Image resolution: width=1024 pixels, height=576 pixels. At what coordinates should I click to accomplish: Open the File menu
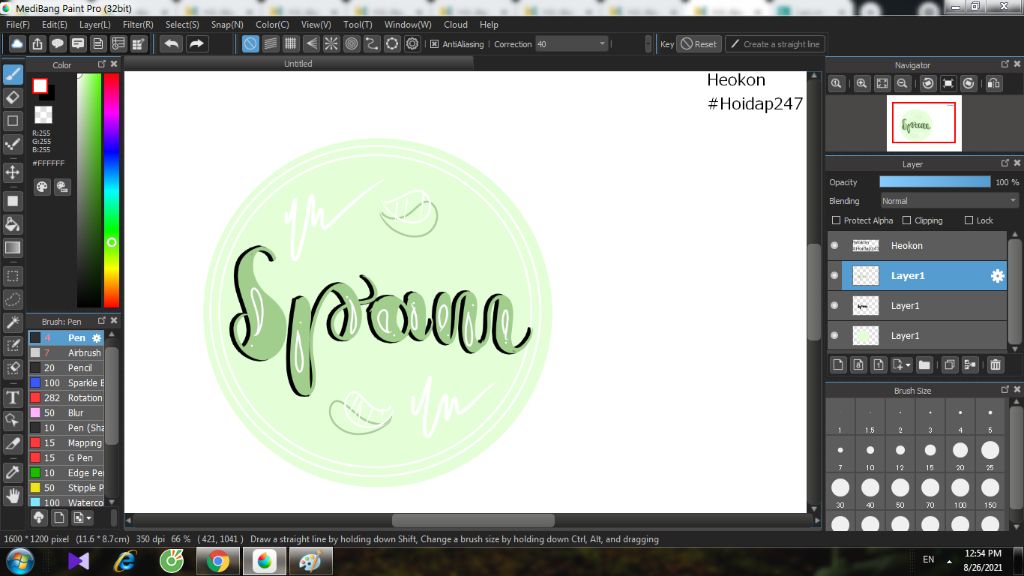pyautogui.click(x=18, y=24)
